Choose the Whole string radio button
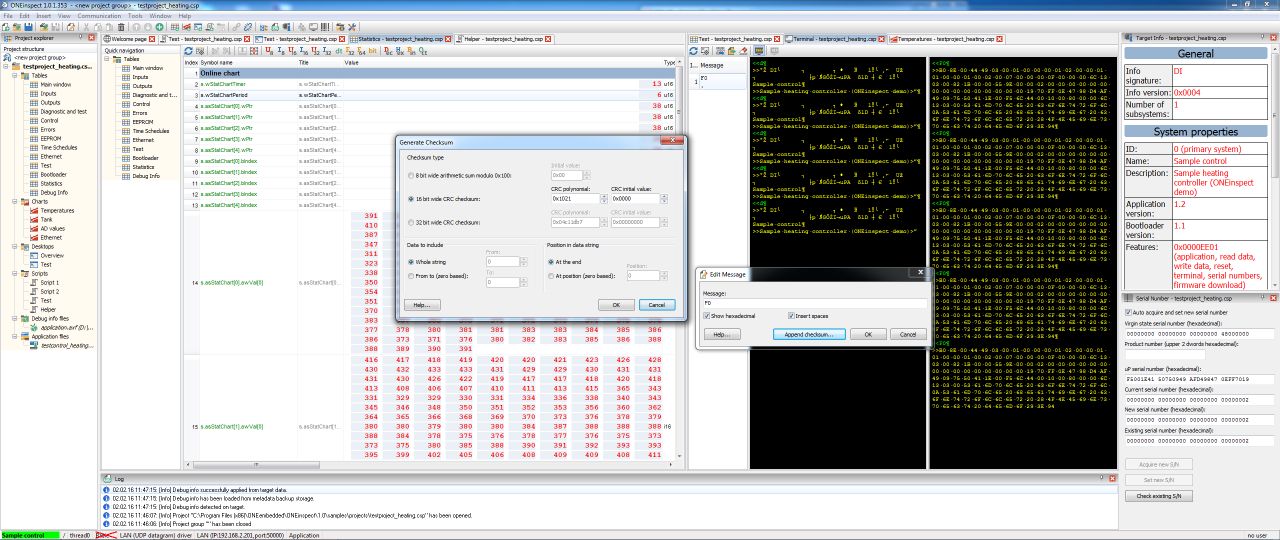The image size is (1280, 540). [x=411, y=262]
